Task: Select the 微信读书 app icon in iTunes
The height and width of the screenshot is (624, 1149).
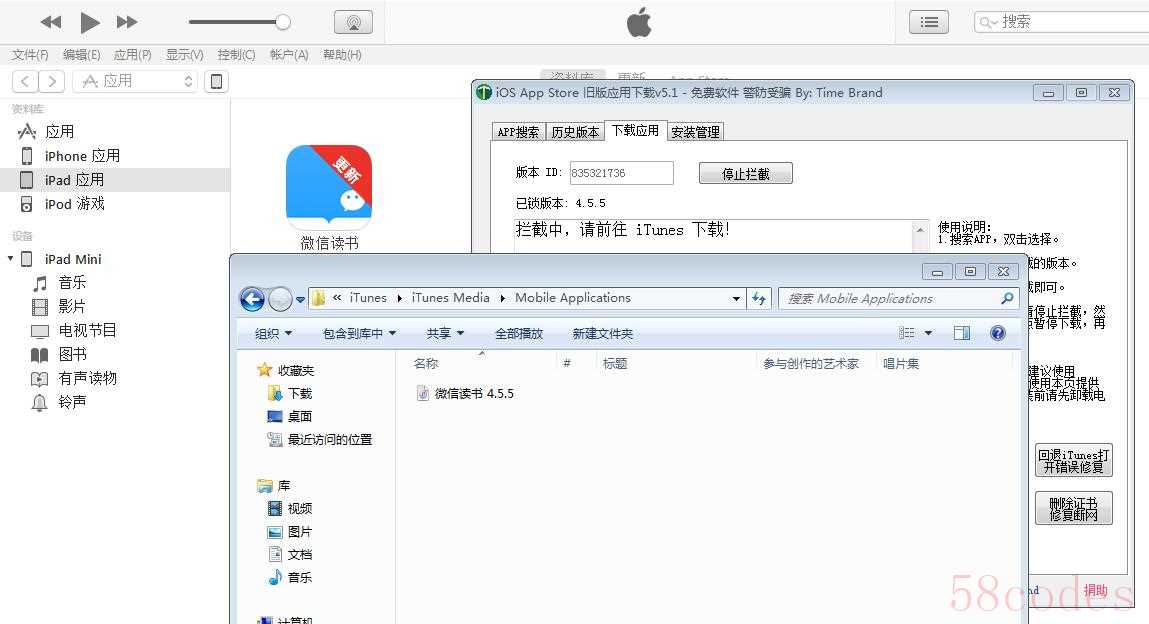Action: tap(329, 187)
